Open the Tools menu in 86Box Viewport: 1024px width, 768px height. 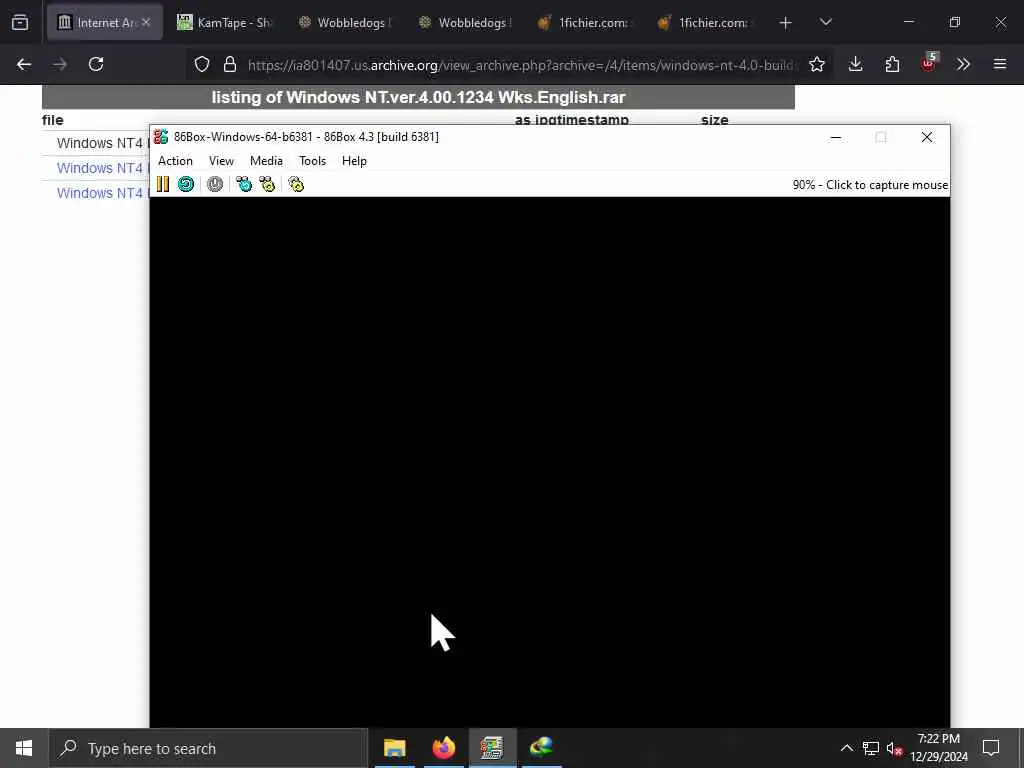[x=312, y=161]
